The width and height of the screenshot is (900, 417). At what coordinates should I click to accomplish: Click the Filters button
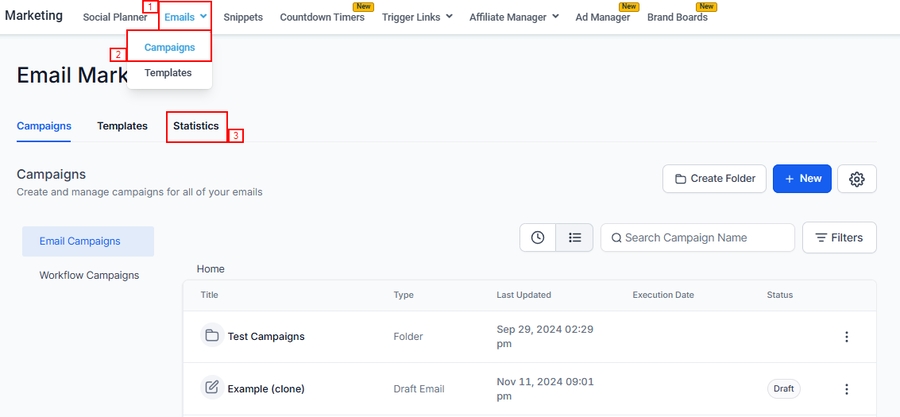point(839,238)
